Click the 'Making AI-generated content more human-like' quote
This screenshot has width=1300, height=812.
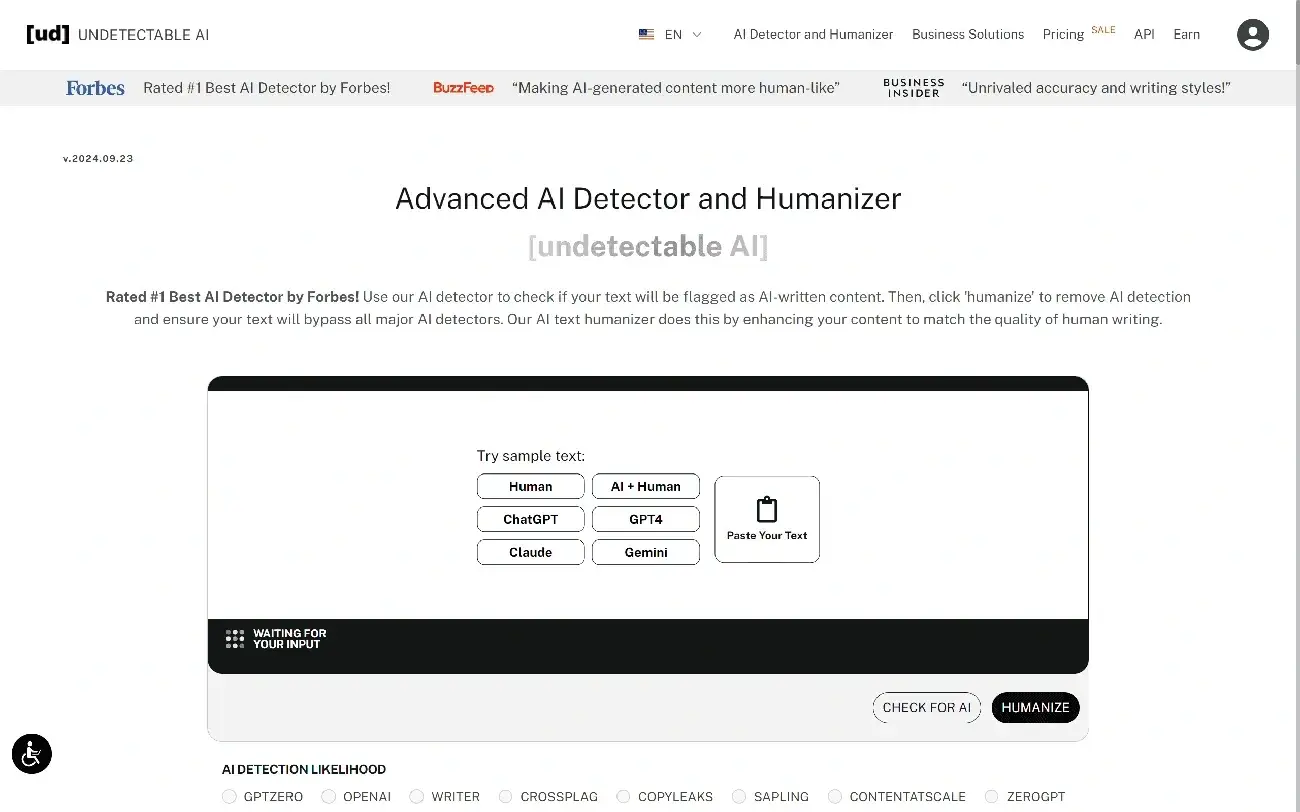pyautogui.click(x=676, y=88)
